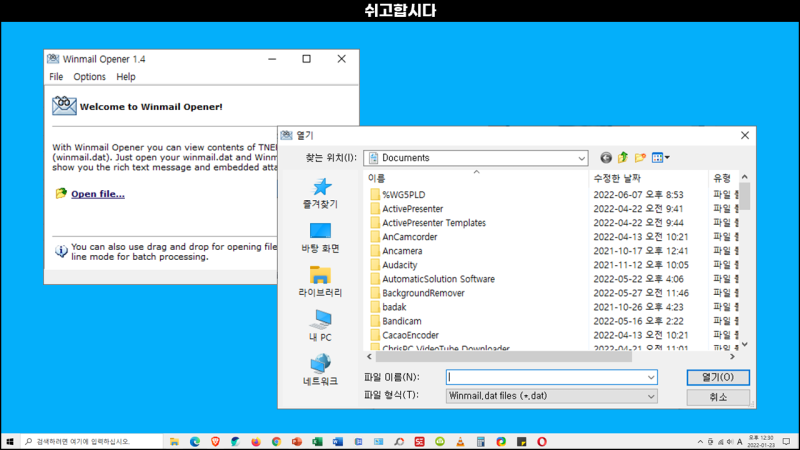Click the Winmail Opener envelope welcome icon
Image resolution: width=800 pixels, height=450 pixels.
64,106
